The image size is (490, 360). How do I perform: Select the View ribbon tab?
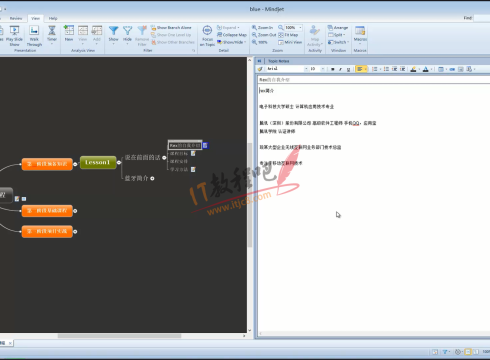click(x=35, y=18)
